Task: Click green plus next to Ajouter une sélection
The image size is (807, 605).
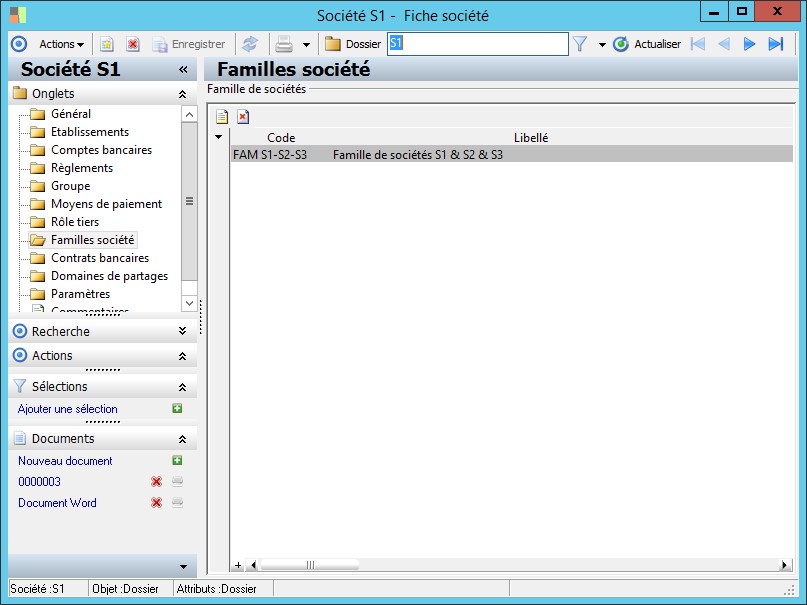Action: pyautogui.click(x=177, y=408)
